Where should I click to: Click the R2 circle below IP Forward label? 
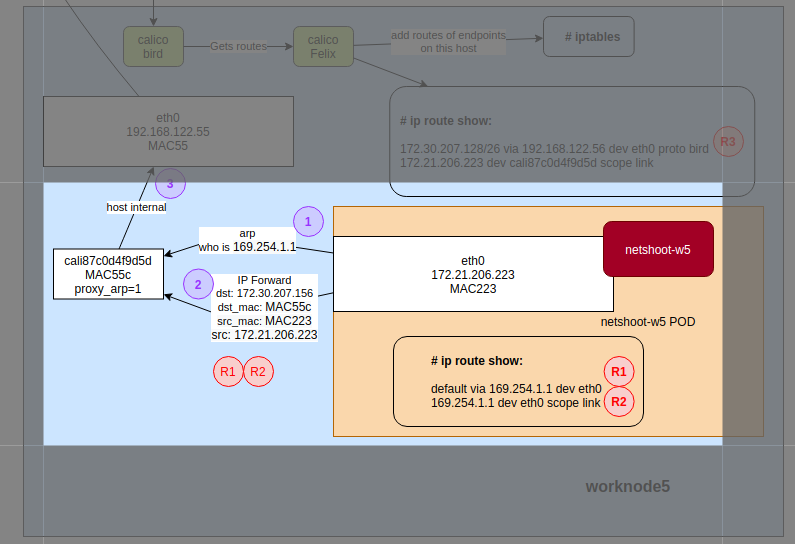point(258,371)
